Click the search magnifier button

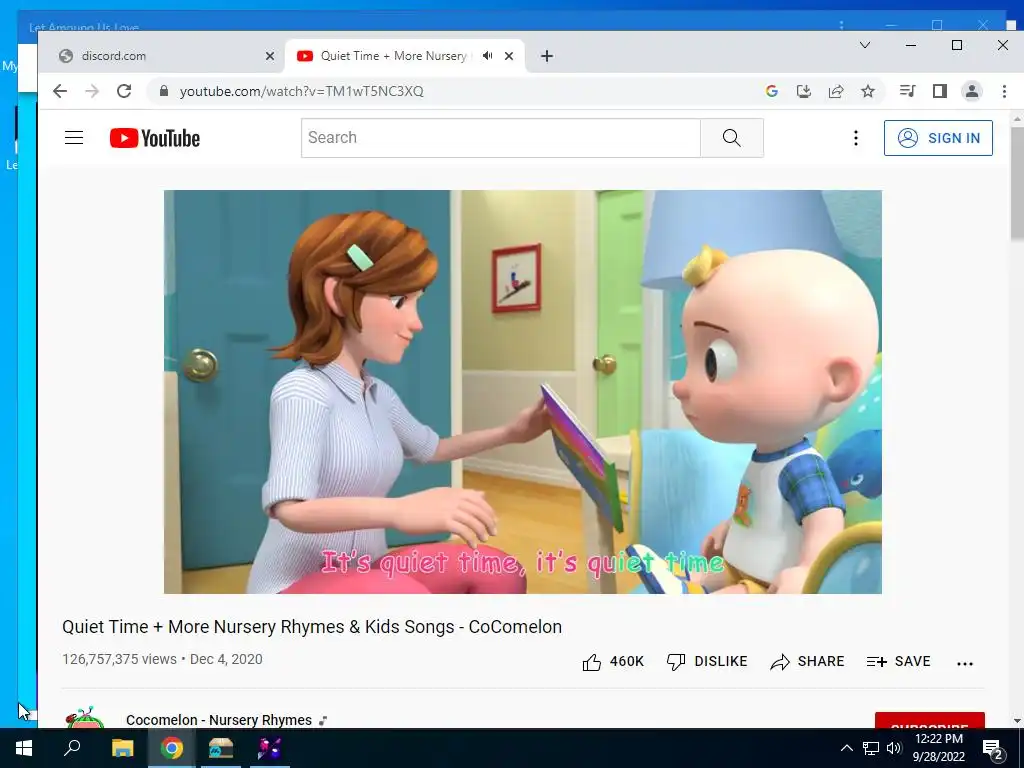pos(731,138)
